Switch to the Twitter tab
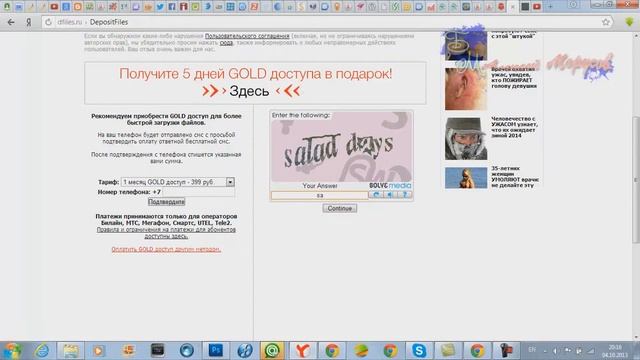 160,7
